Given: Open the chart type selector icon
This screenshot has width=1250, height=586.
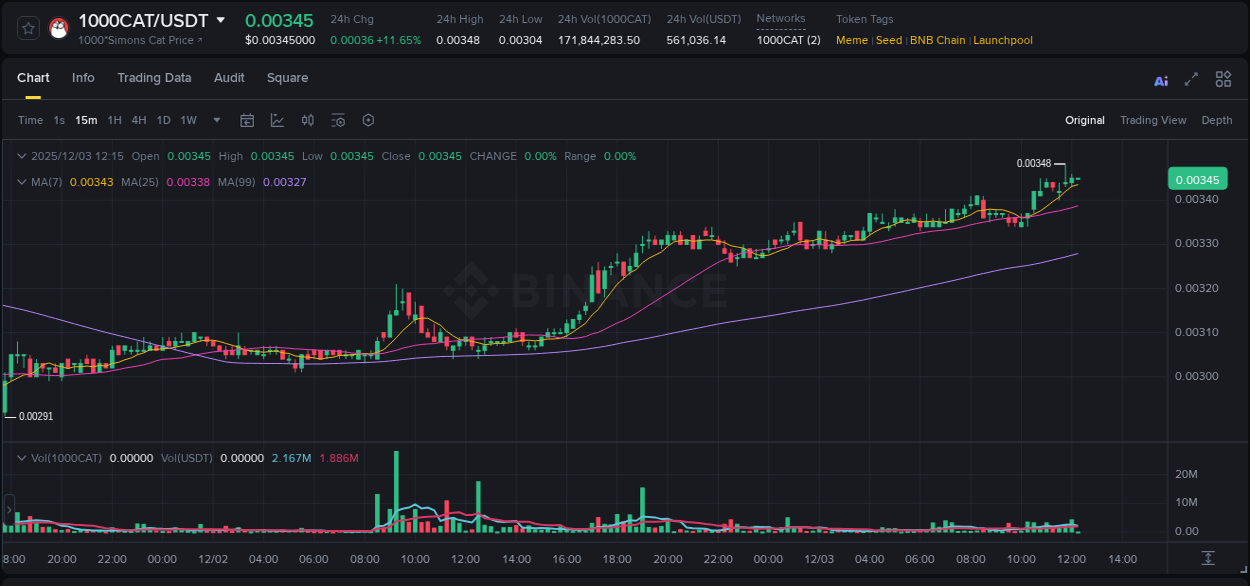Looking at the screenshot, I should tap(277, 120).
